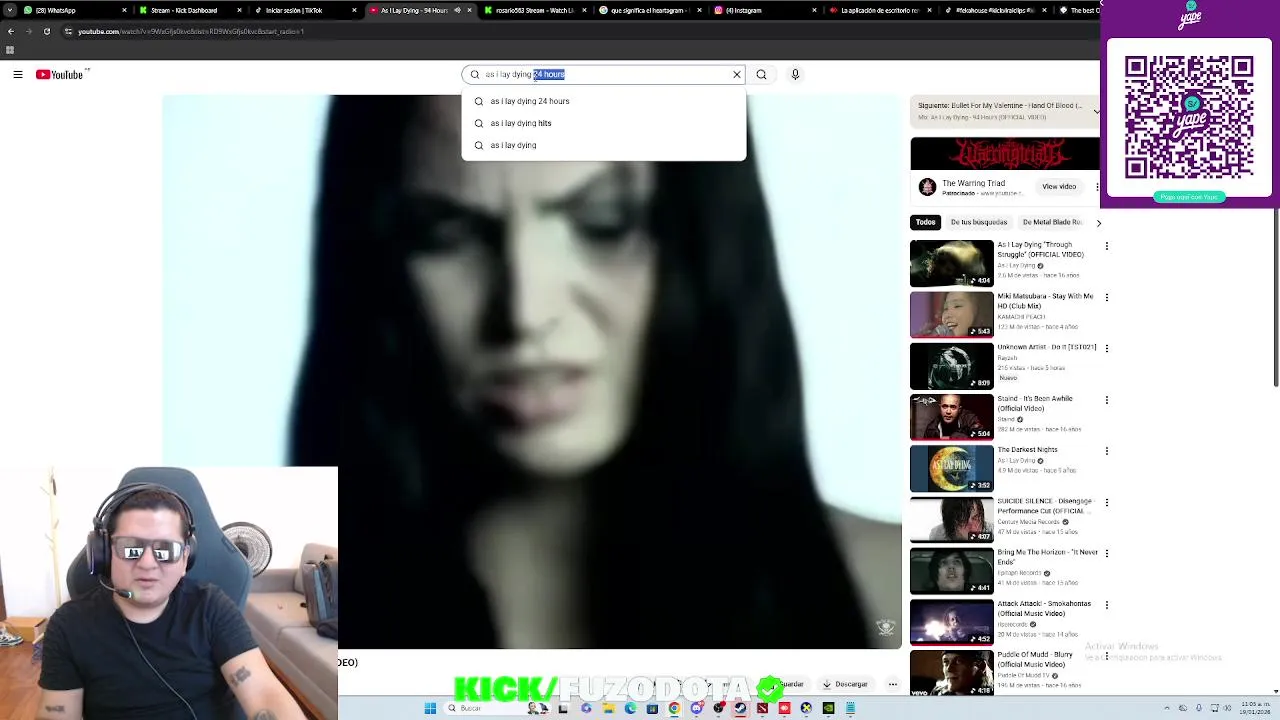Open menu for Unknown Artist video
This screenshot has width=1280, height=720.
[x=1106, y=348]
